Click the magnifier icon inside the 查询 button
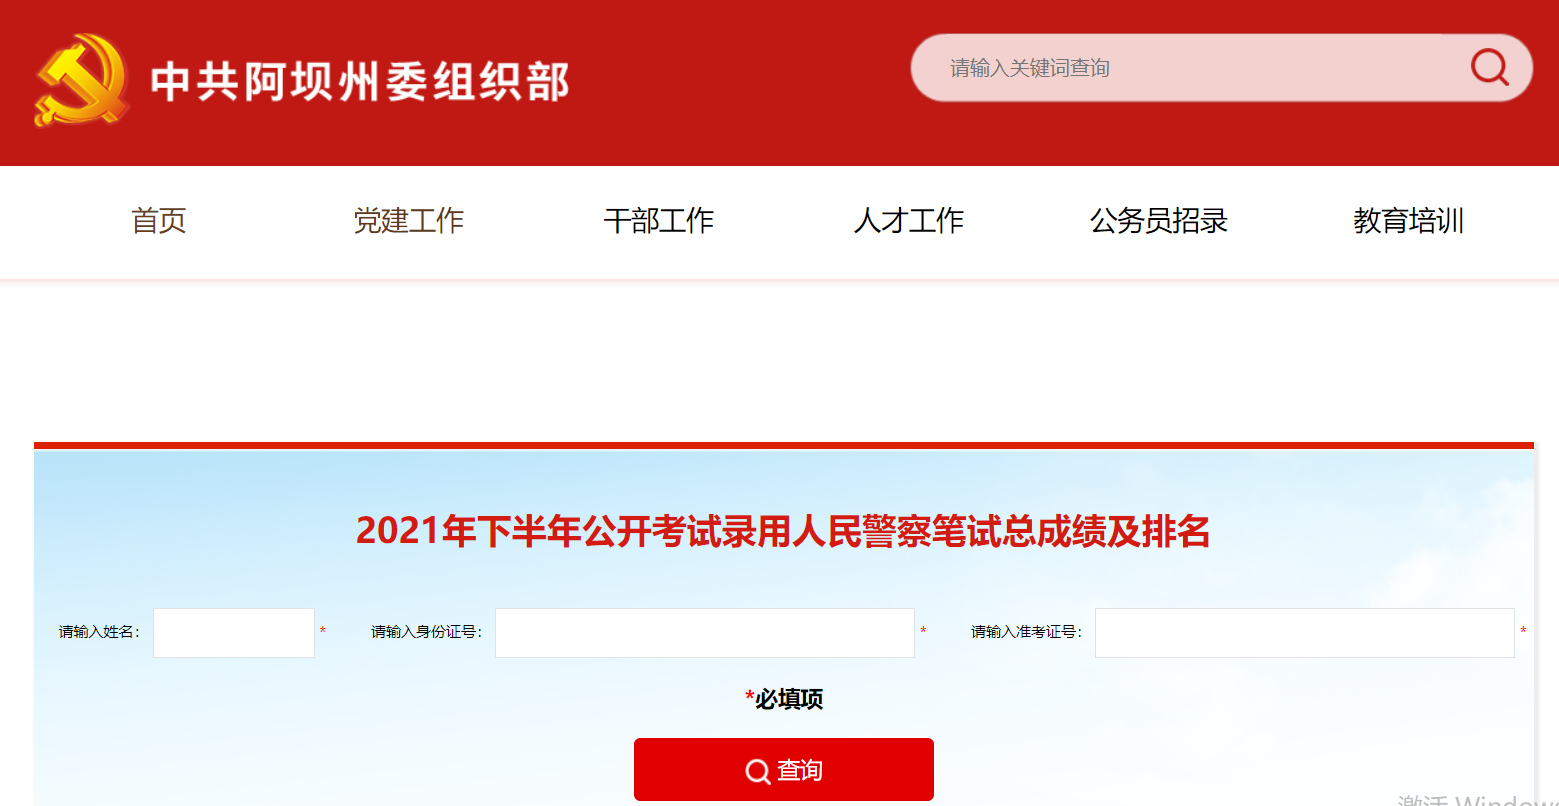 coord(757,771)
